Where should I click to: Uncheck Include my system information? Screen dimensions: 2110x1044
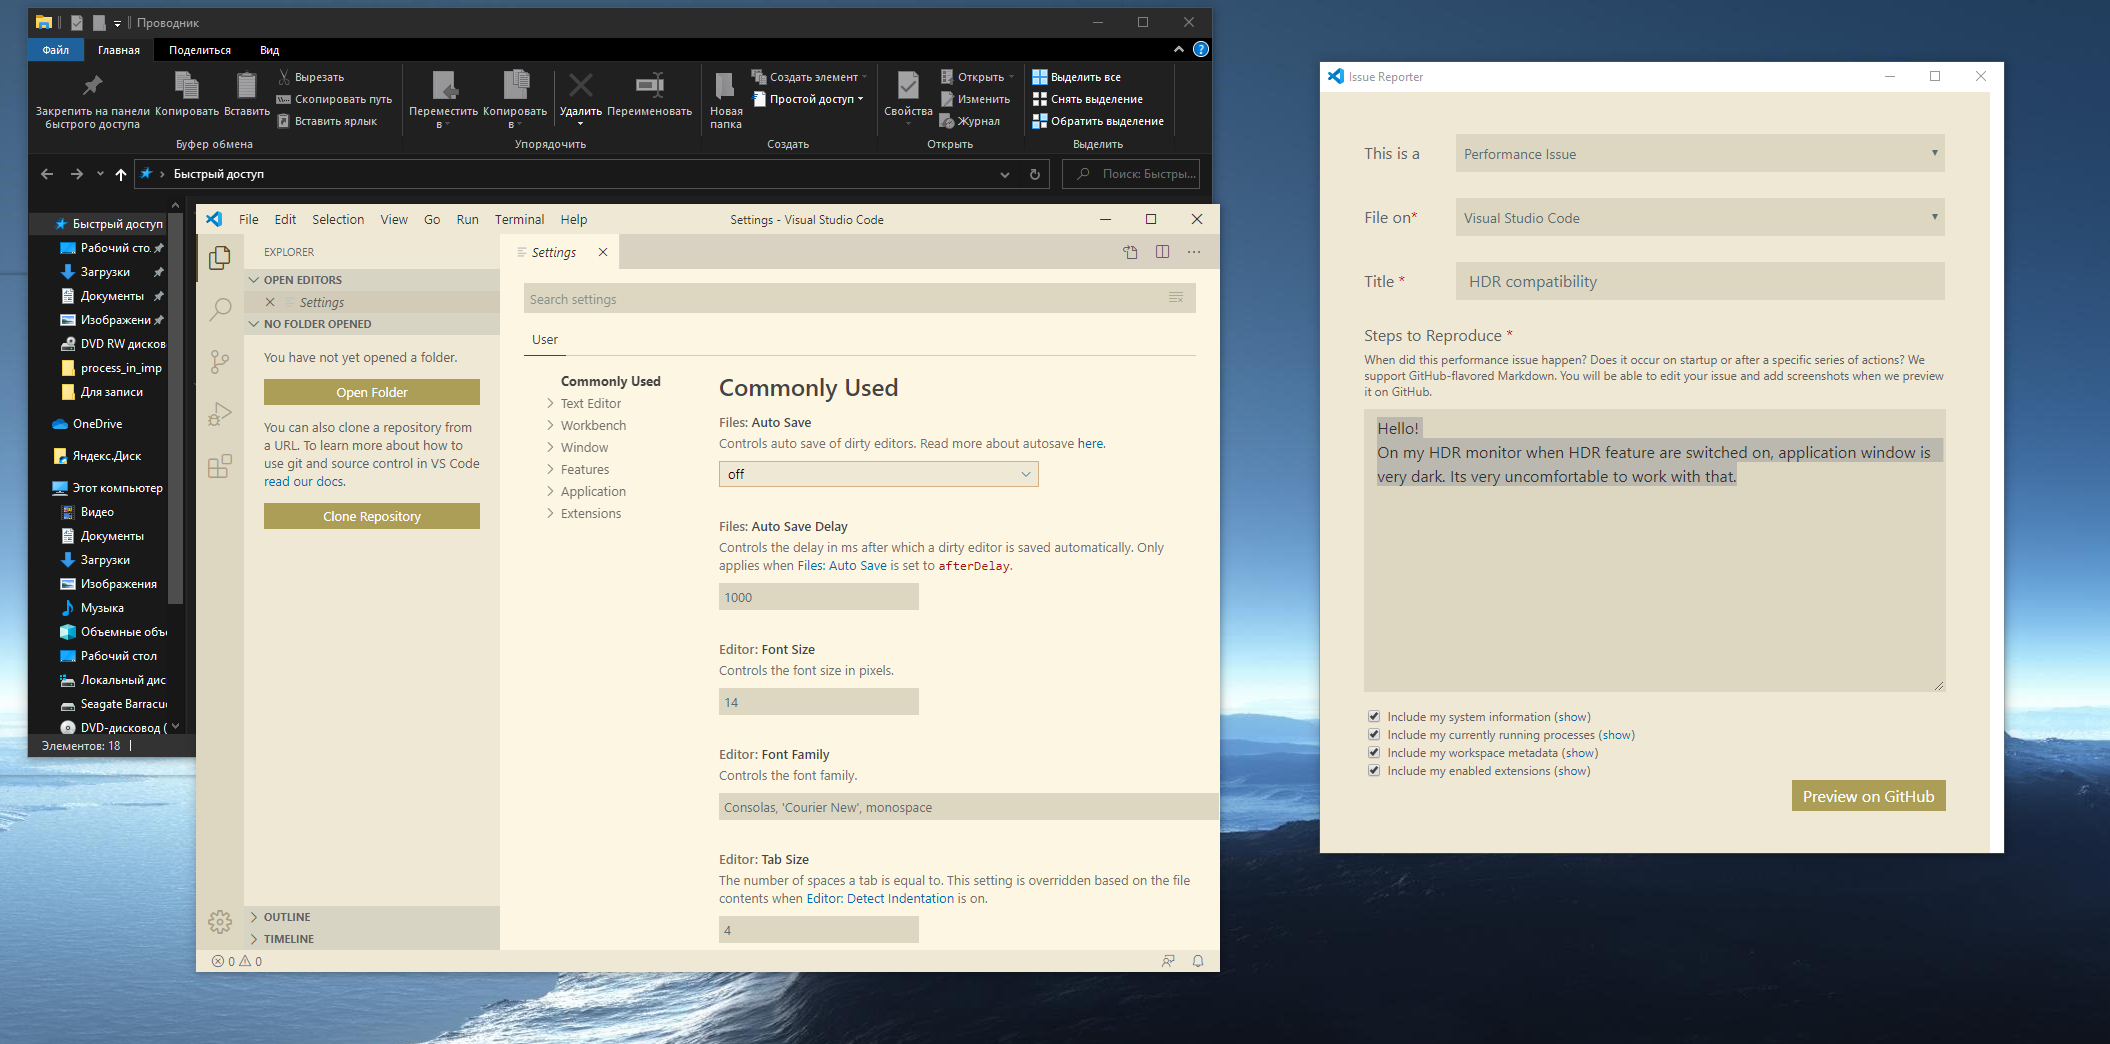[1374, 716]
